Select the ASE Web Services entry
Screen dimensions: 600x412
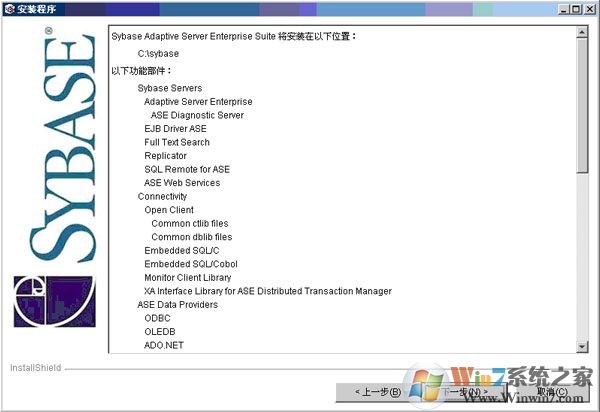point(182,183)
